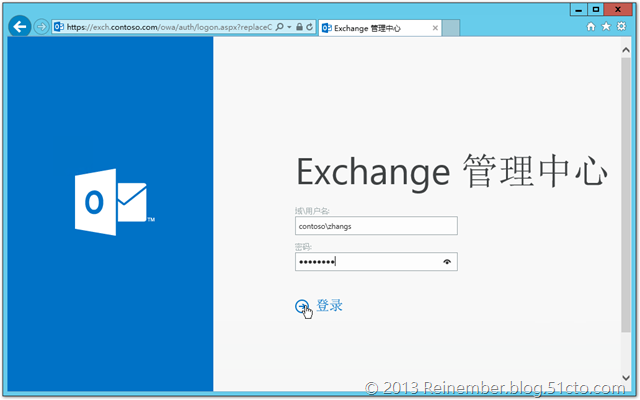Viewport: 640px width, 400px height.
Task: Click the 登录 sign-in link text
Action: 330,306
